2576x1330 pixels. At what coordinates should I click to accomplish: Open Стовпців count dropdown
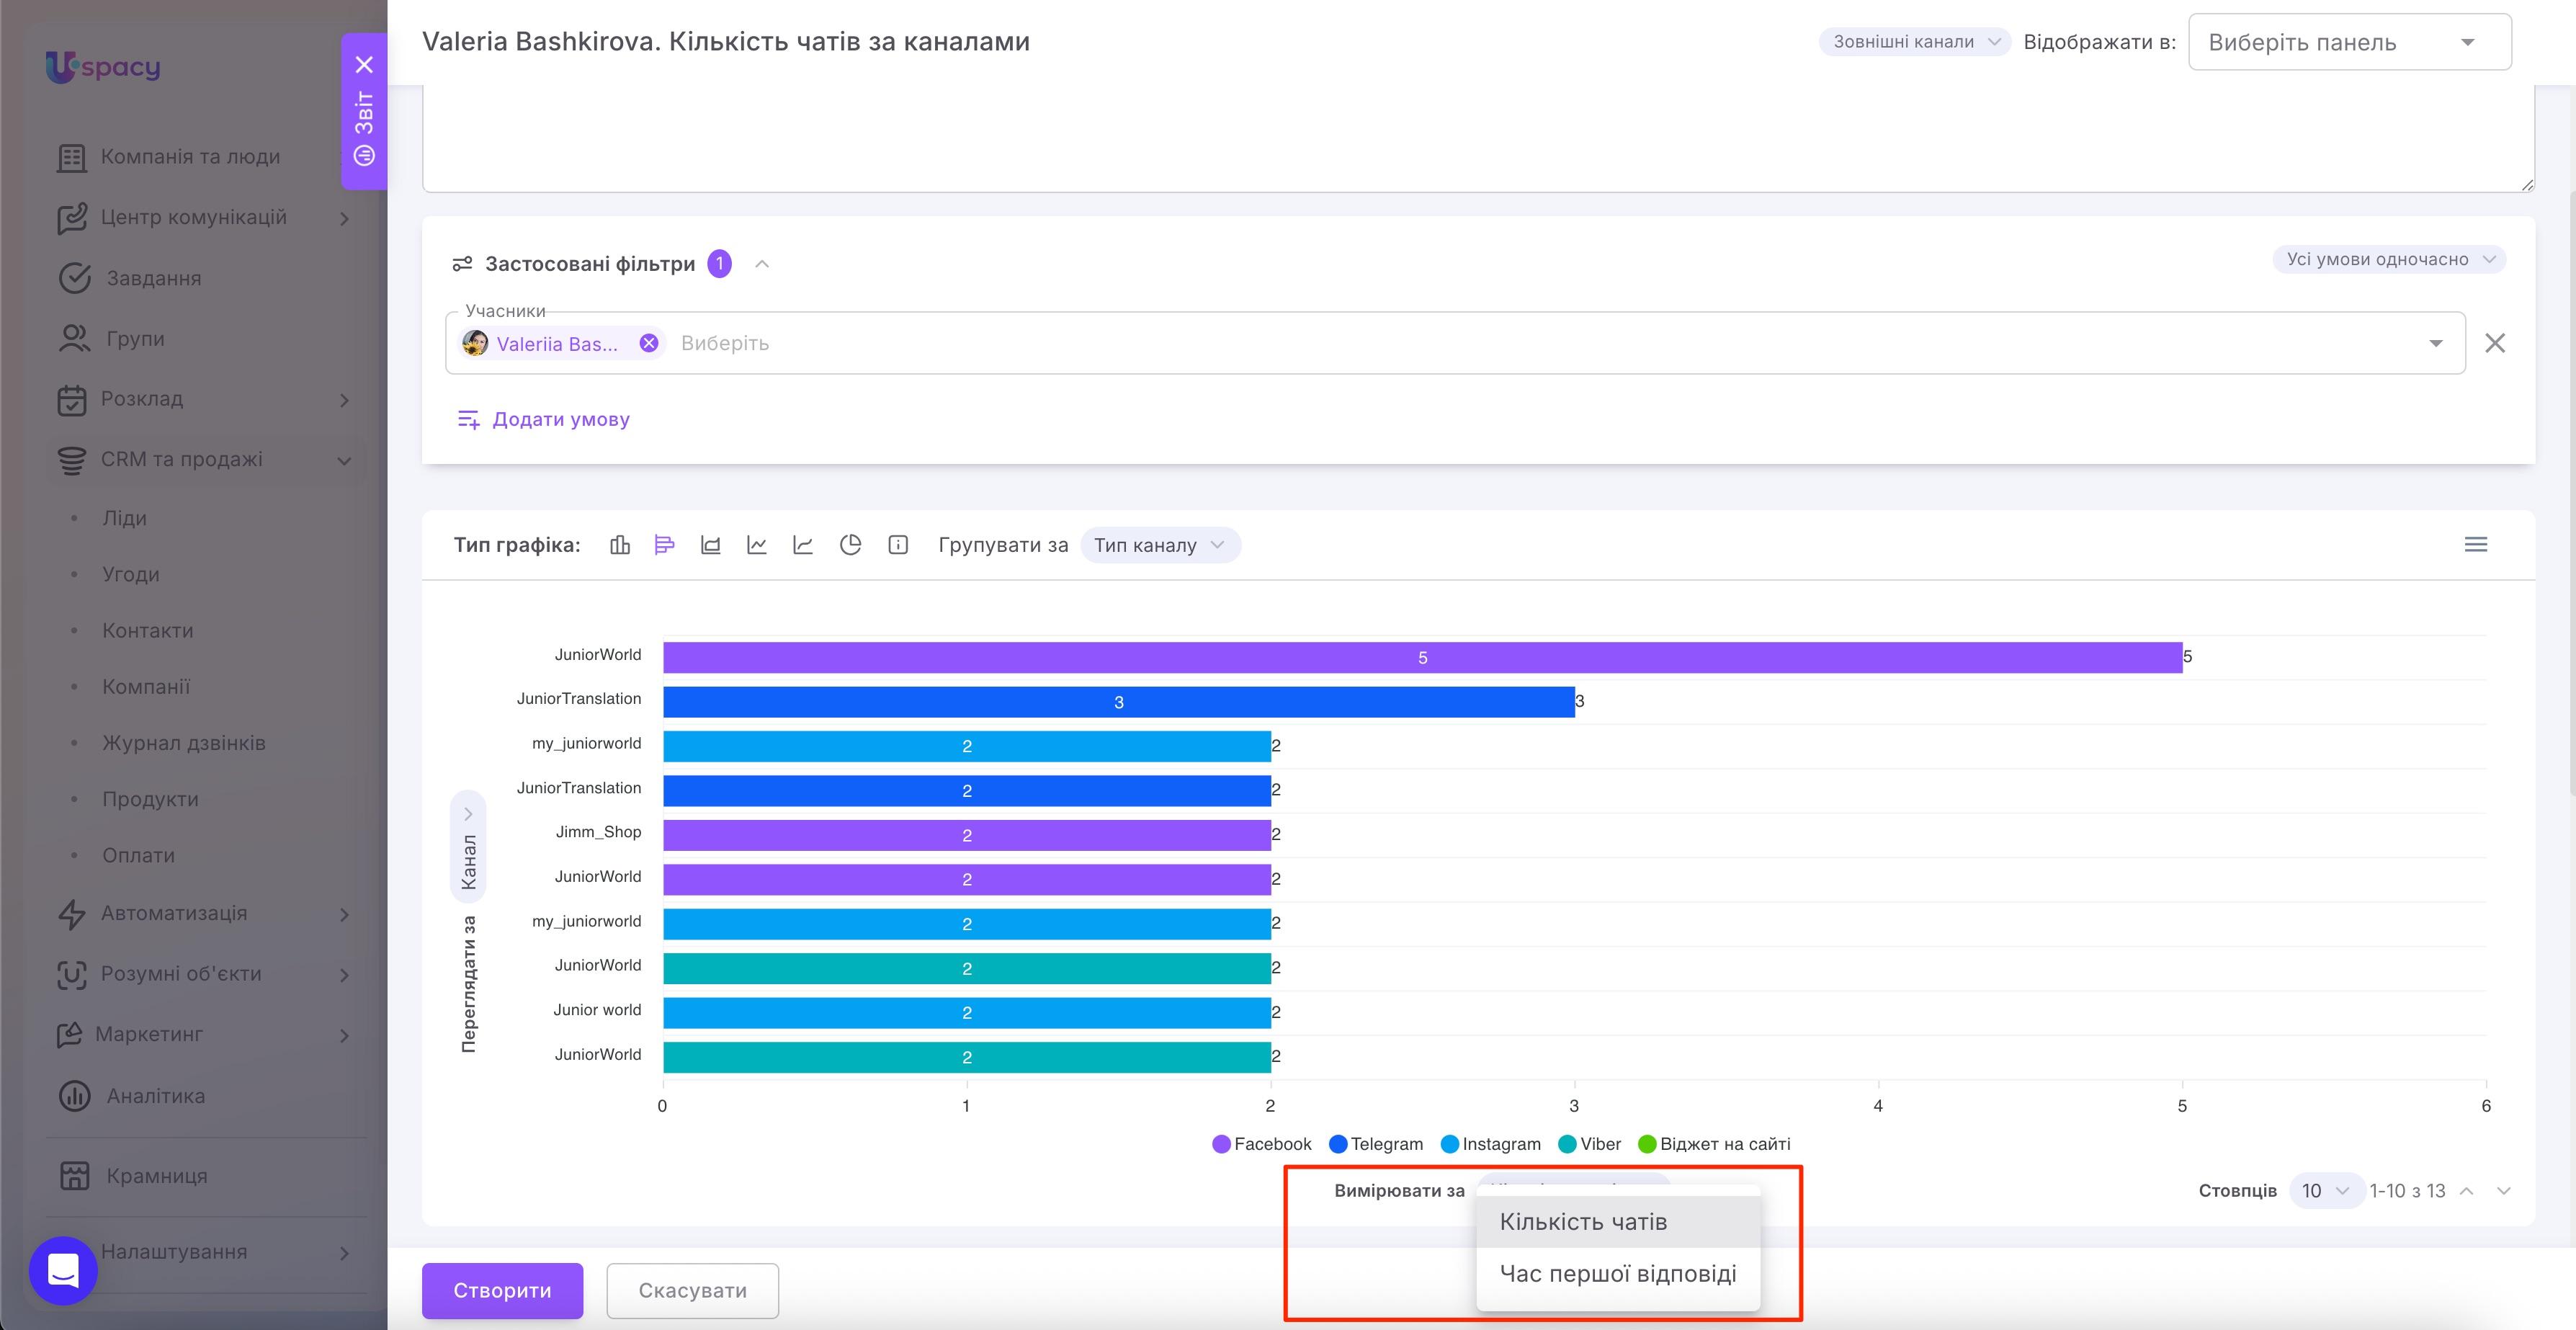tap(2325, 1191)
